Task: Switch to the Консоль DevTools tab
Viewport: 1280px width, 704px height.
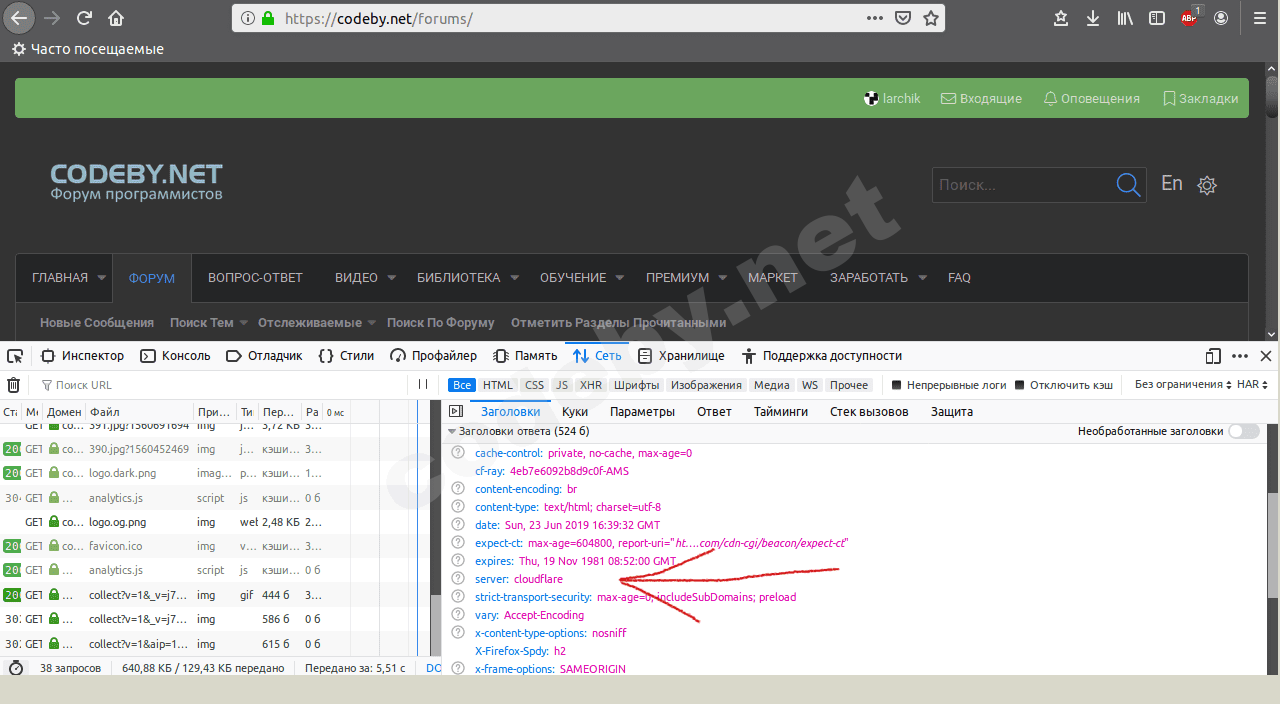Action: click(x=175, y=356)
